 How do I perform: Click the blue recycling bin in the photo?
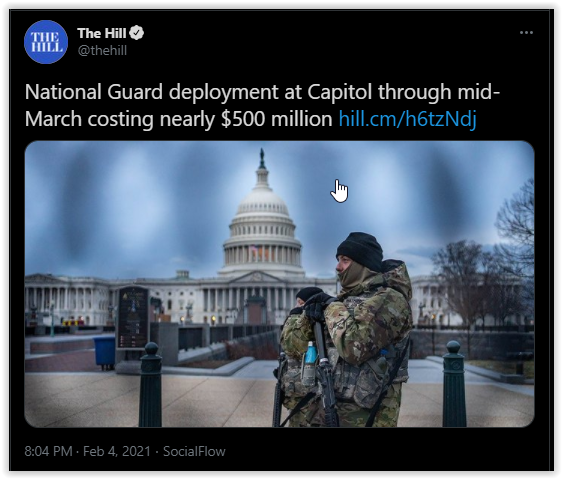click(104, 352)
